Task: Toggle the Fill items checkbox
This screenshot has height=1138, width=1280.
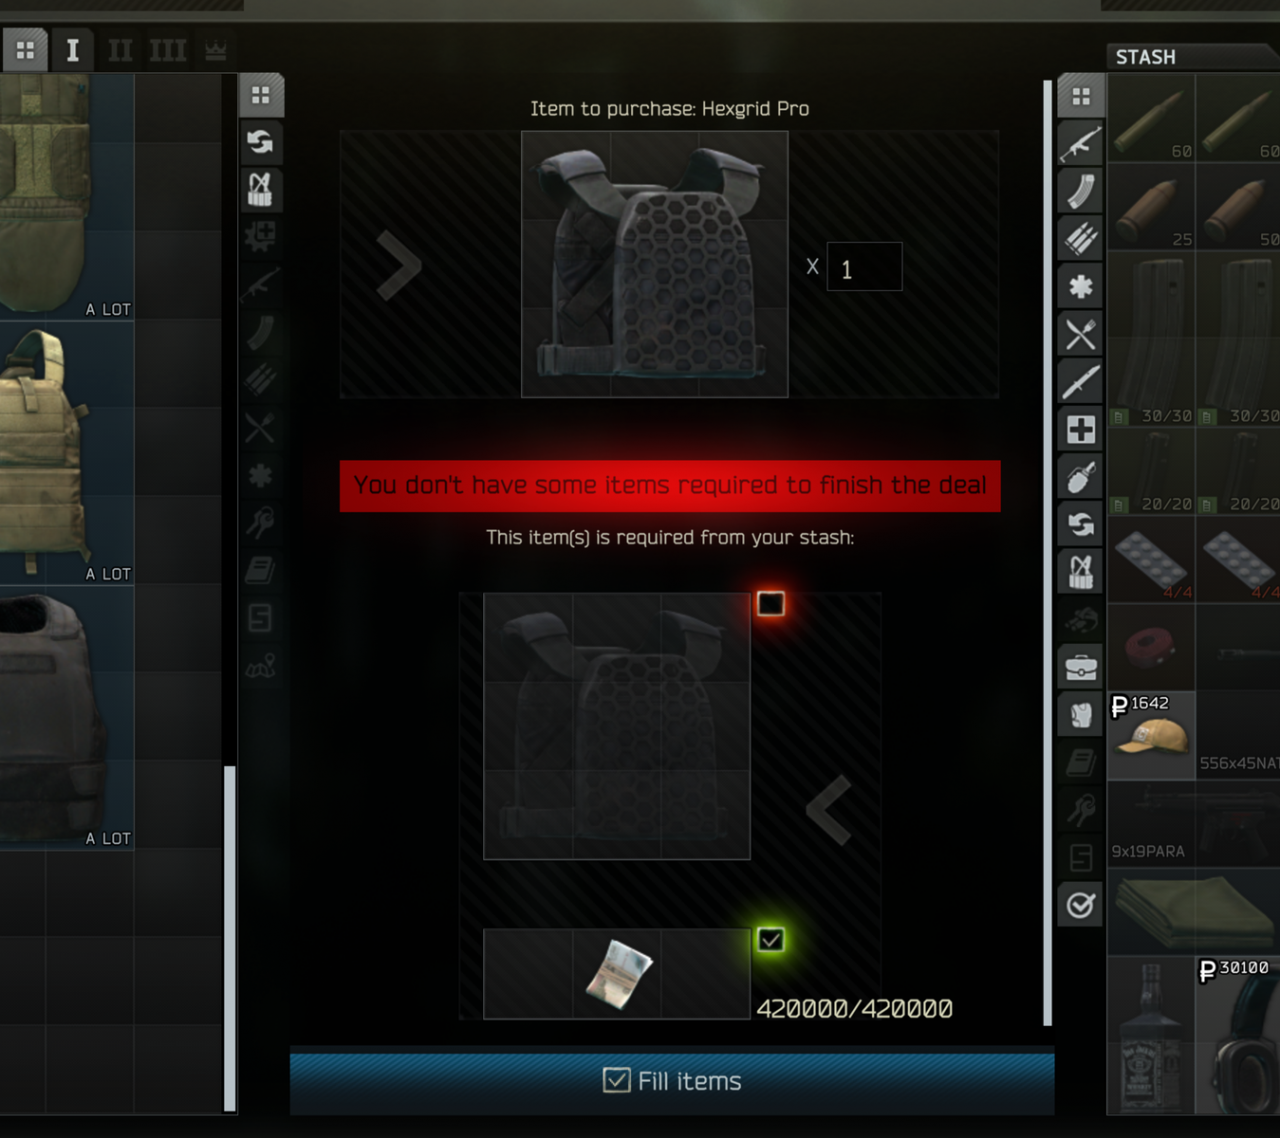Action: click(617, 1080)
